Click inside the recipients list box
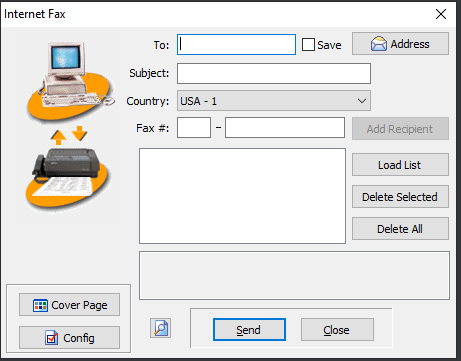Viewport: 461px width, 361px height. coord(242,196)
